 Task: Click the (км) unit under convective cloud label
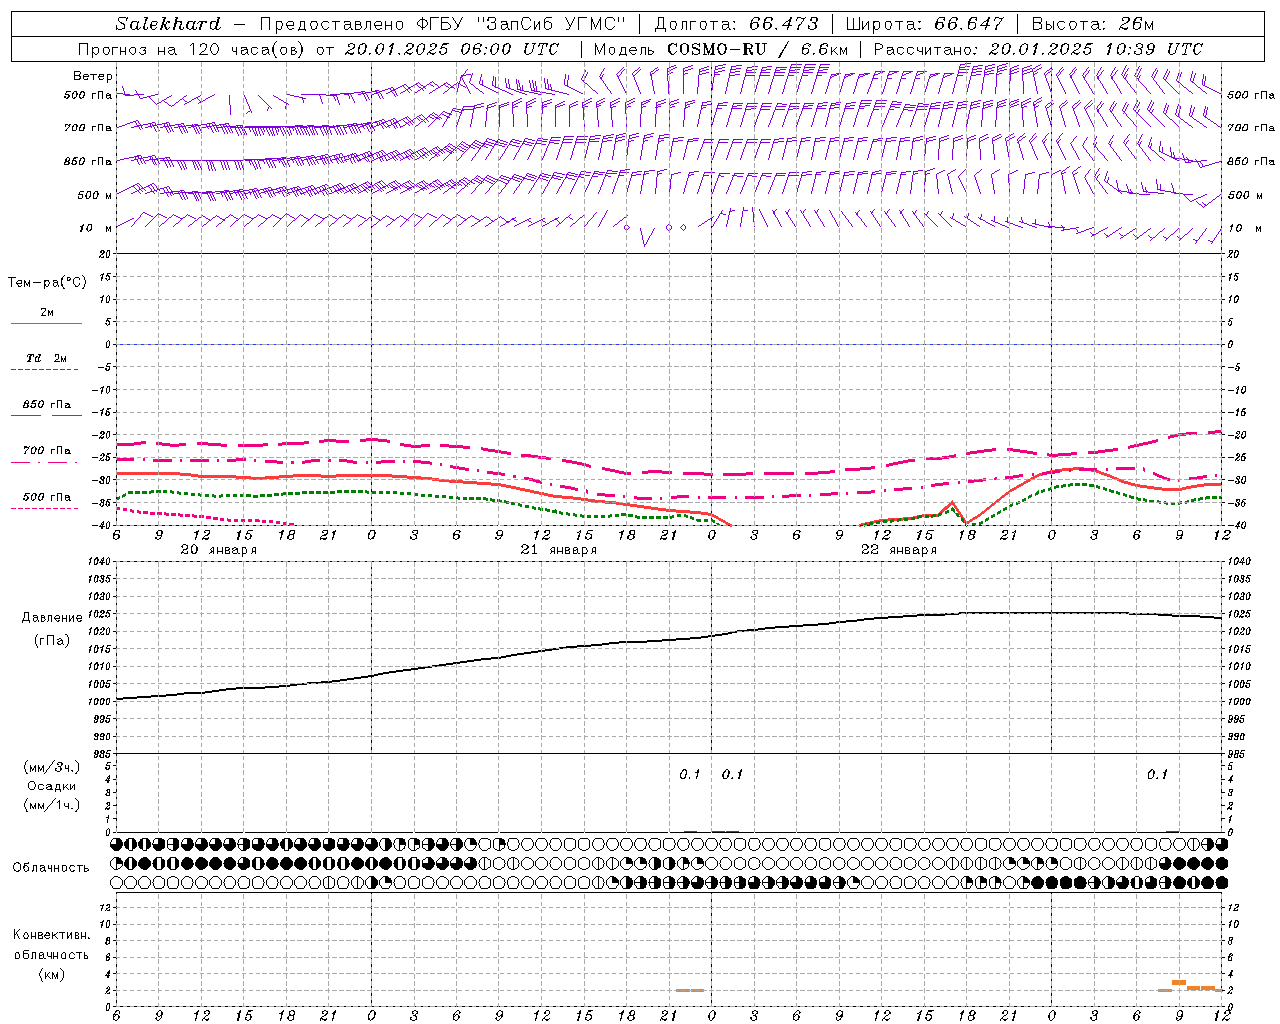pos(51,975)
